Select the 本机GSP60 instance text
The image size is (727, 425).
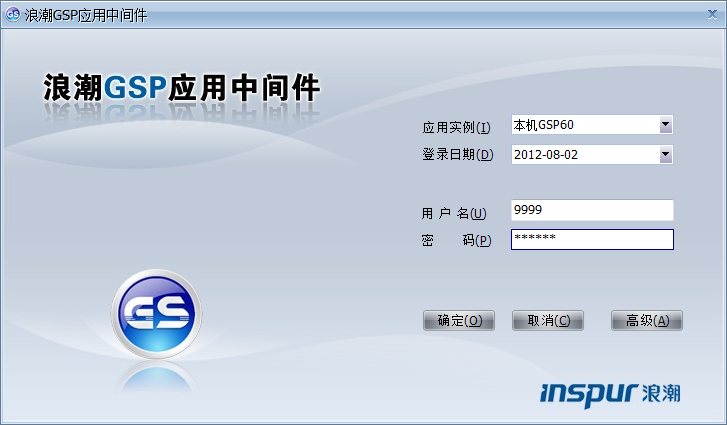543,125
